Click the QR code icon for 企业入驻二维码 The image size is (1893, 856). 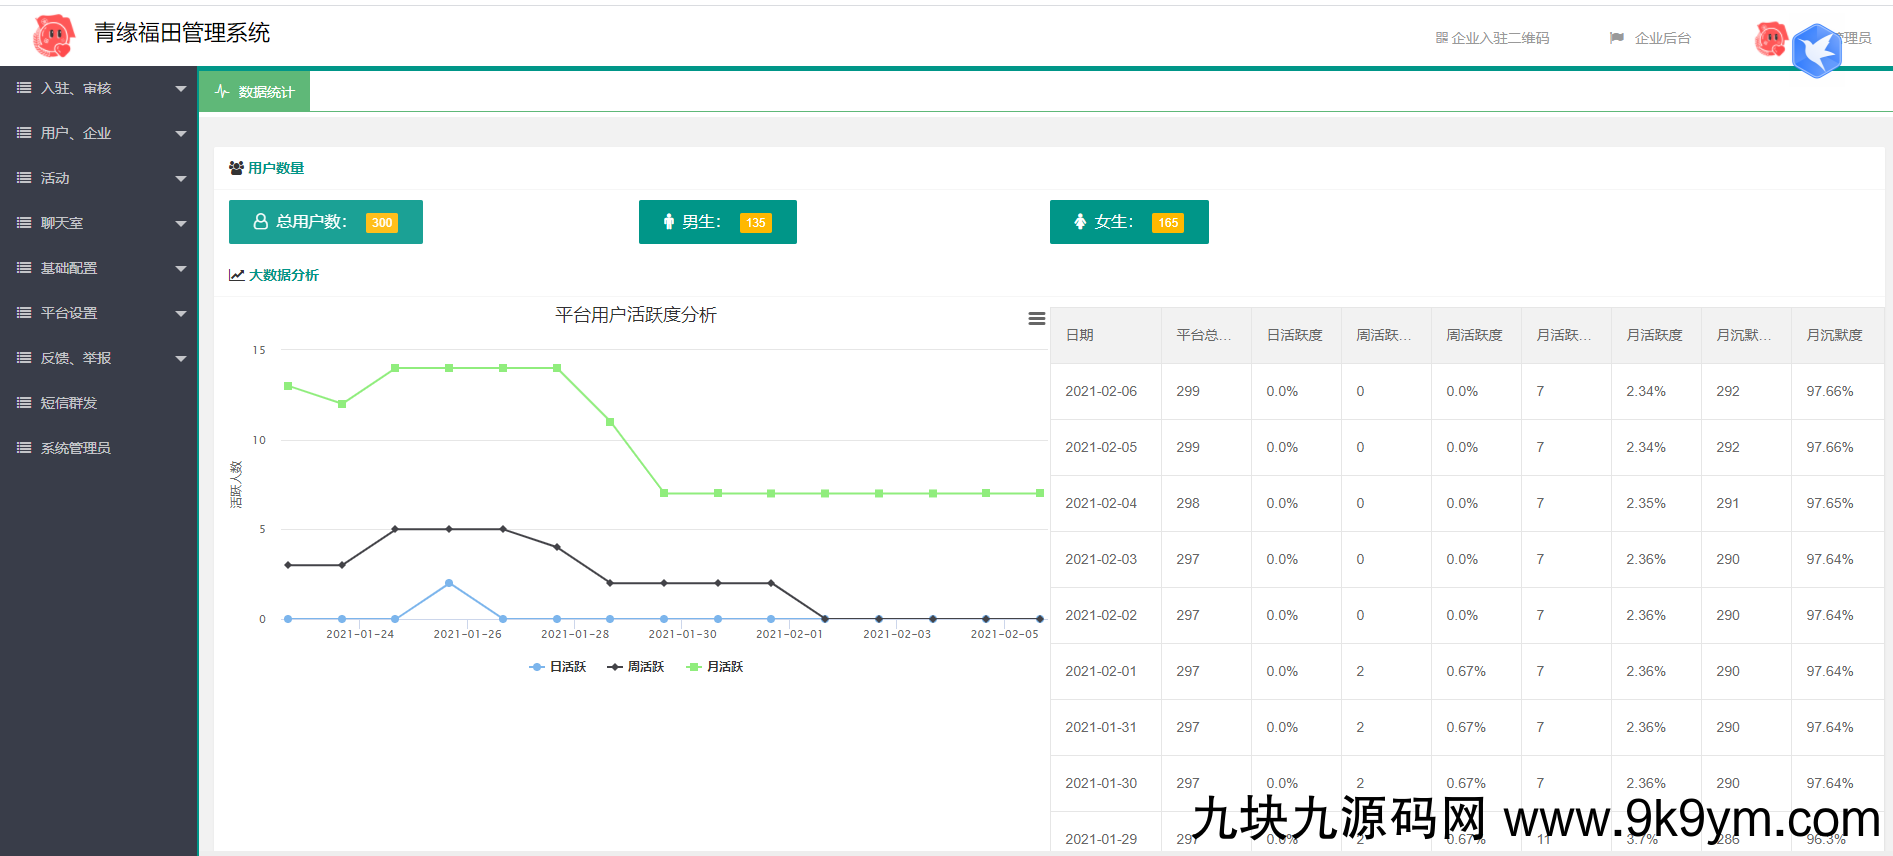pos(1441,38)
